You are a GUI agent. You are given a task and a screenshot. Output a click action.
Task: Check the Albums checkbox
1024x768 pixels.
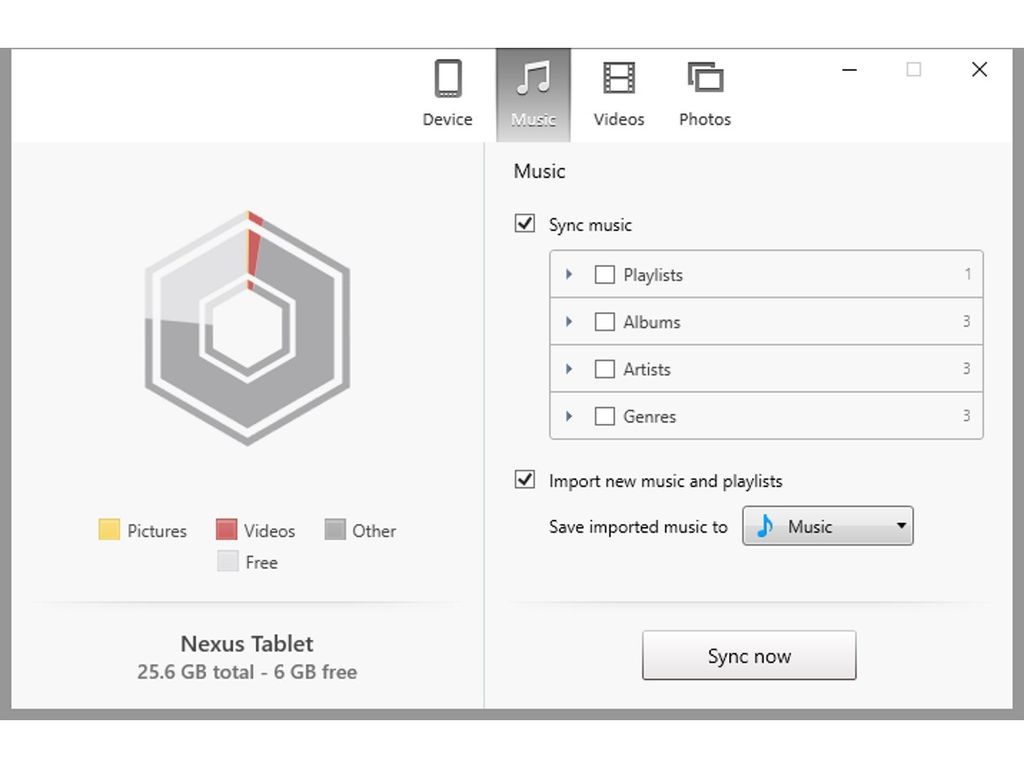click(x=604, y=321)
